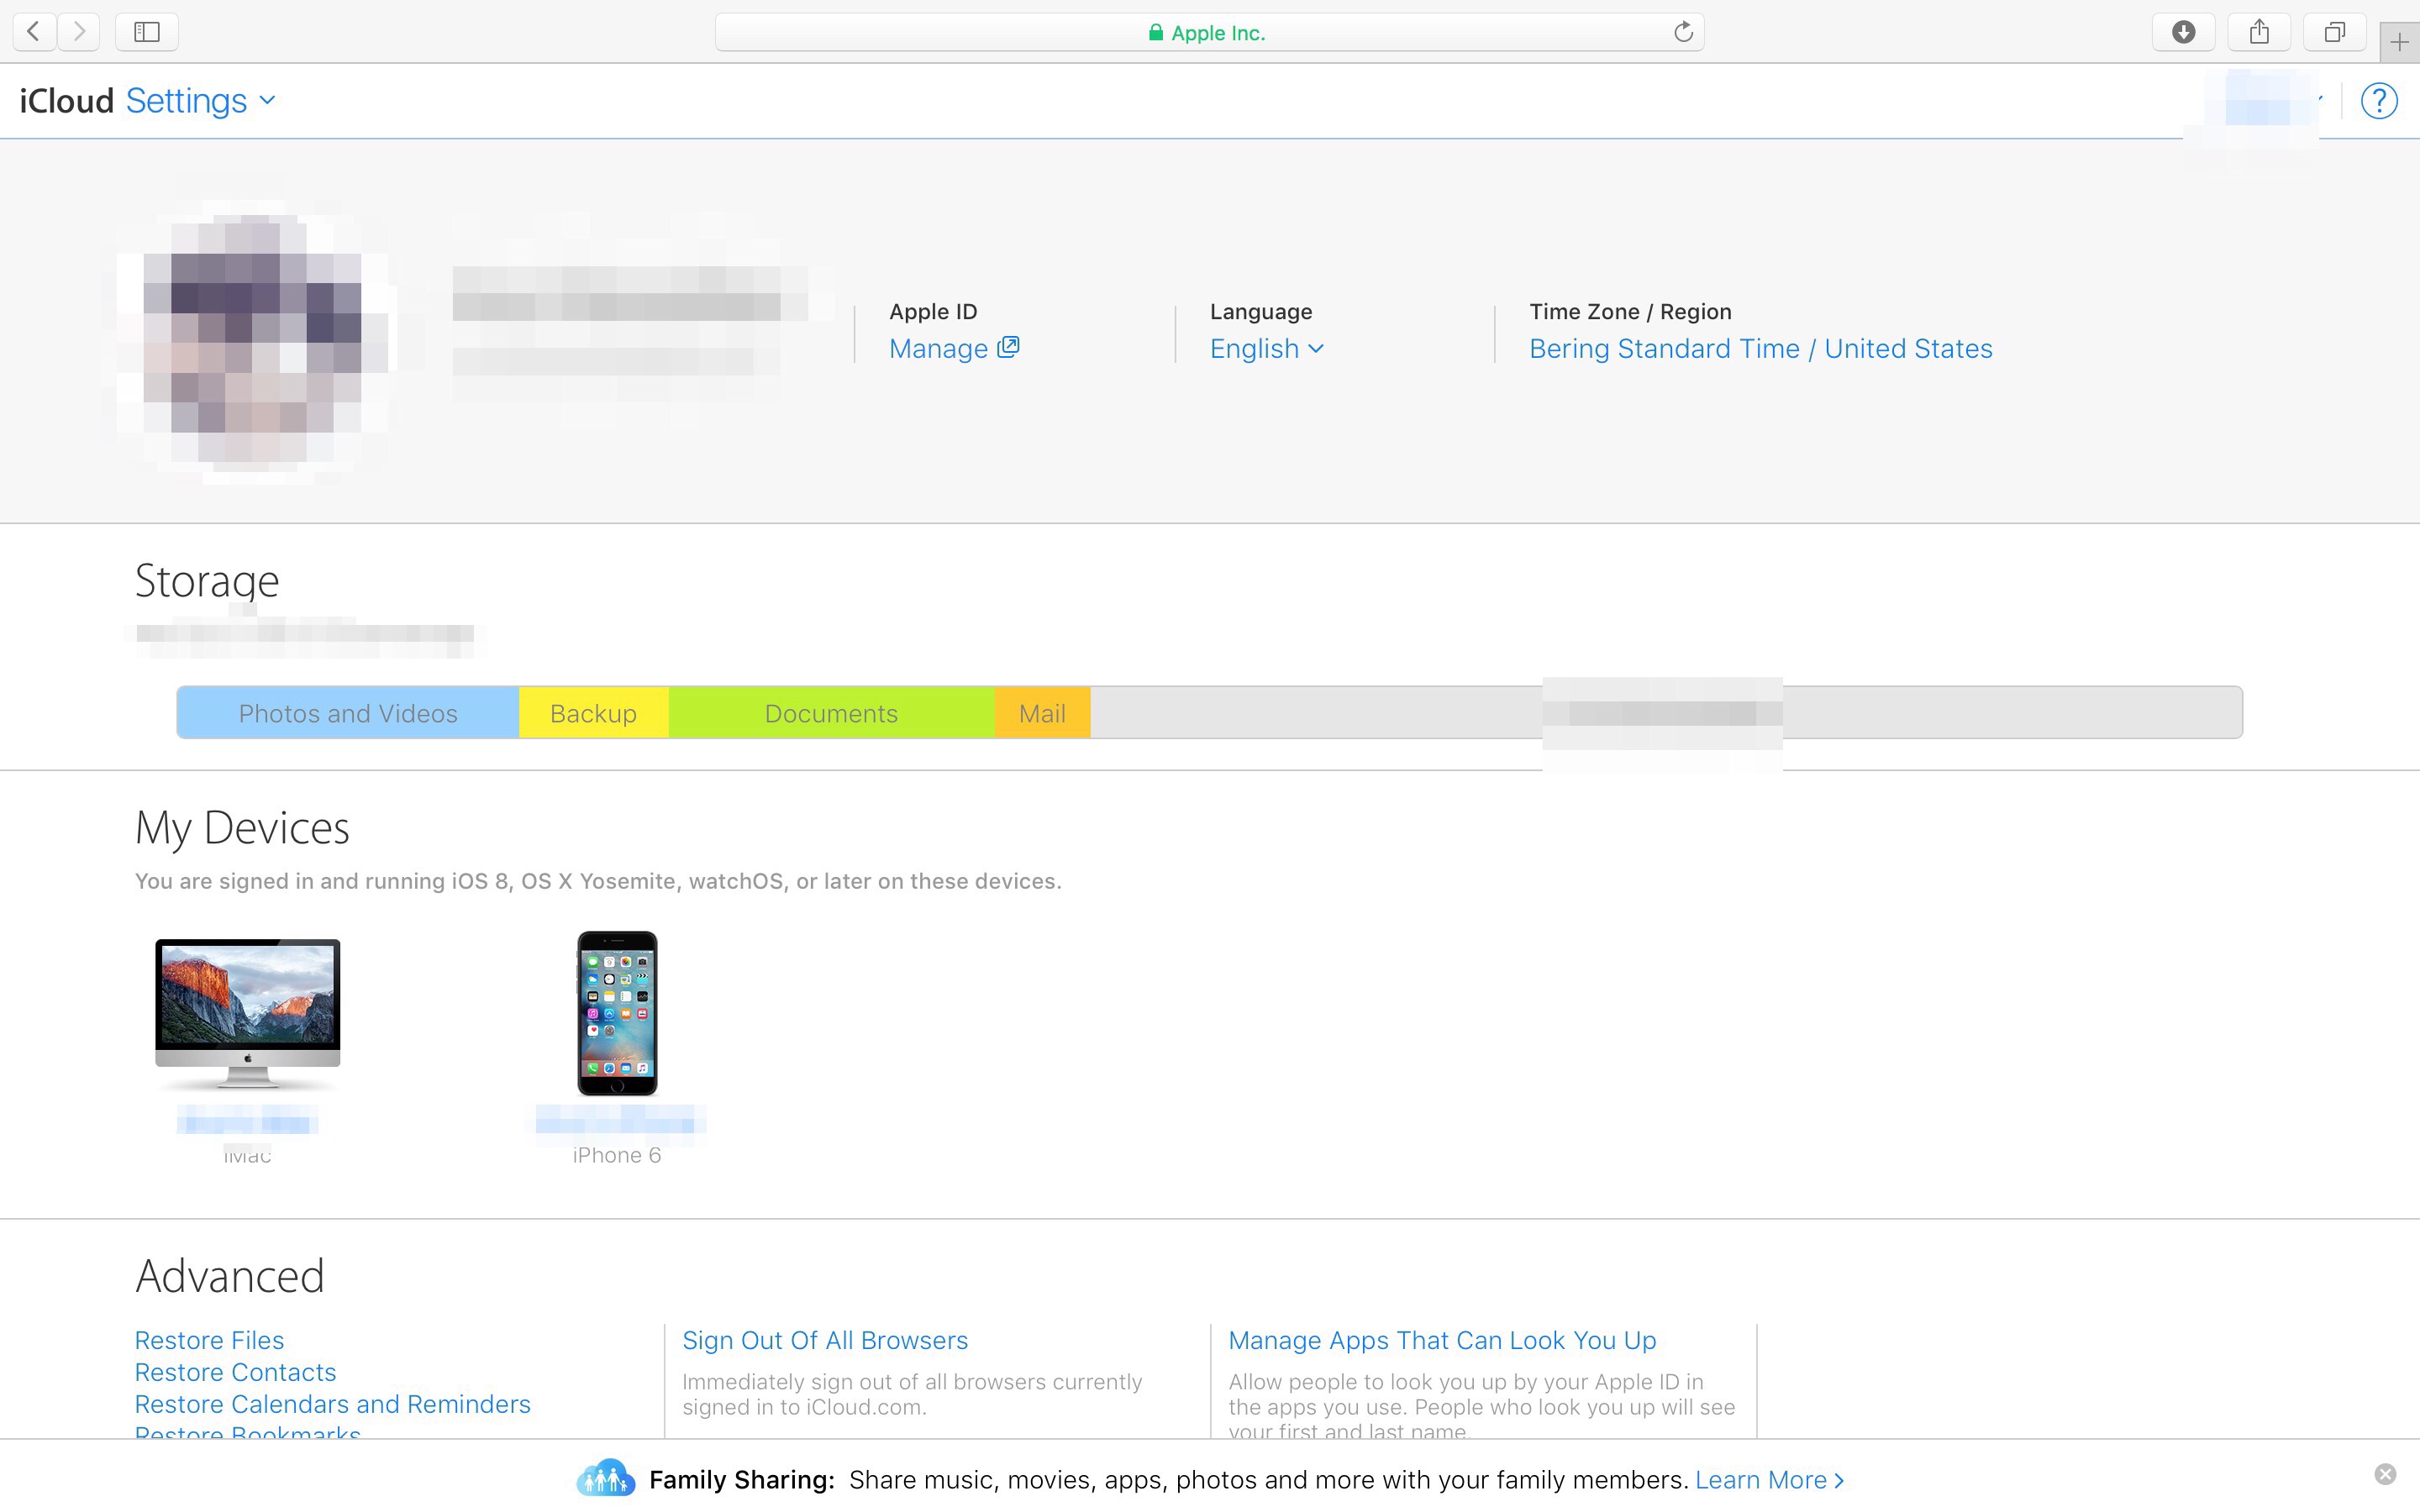Reload the page with the refresh icon
The width and height of the screenshot is (2420, 1512).
[1683, 32]
